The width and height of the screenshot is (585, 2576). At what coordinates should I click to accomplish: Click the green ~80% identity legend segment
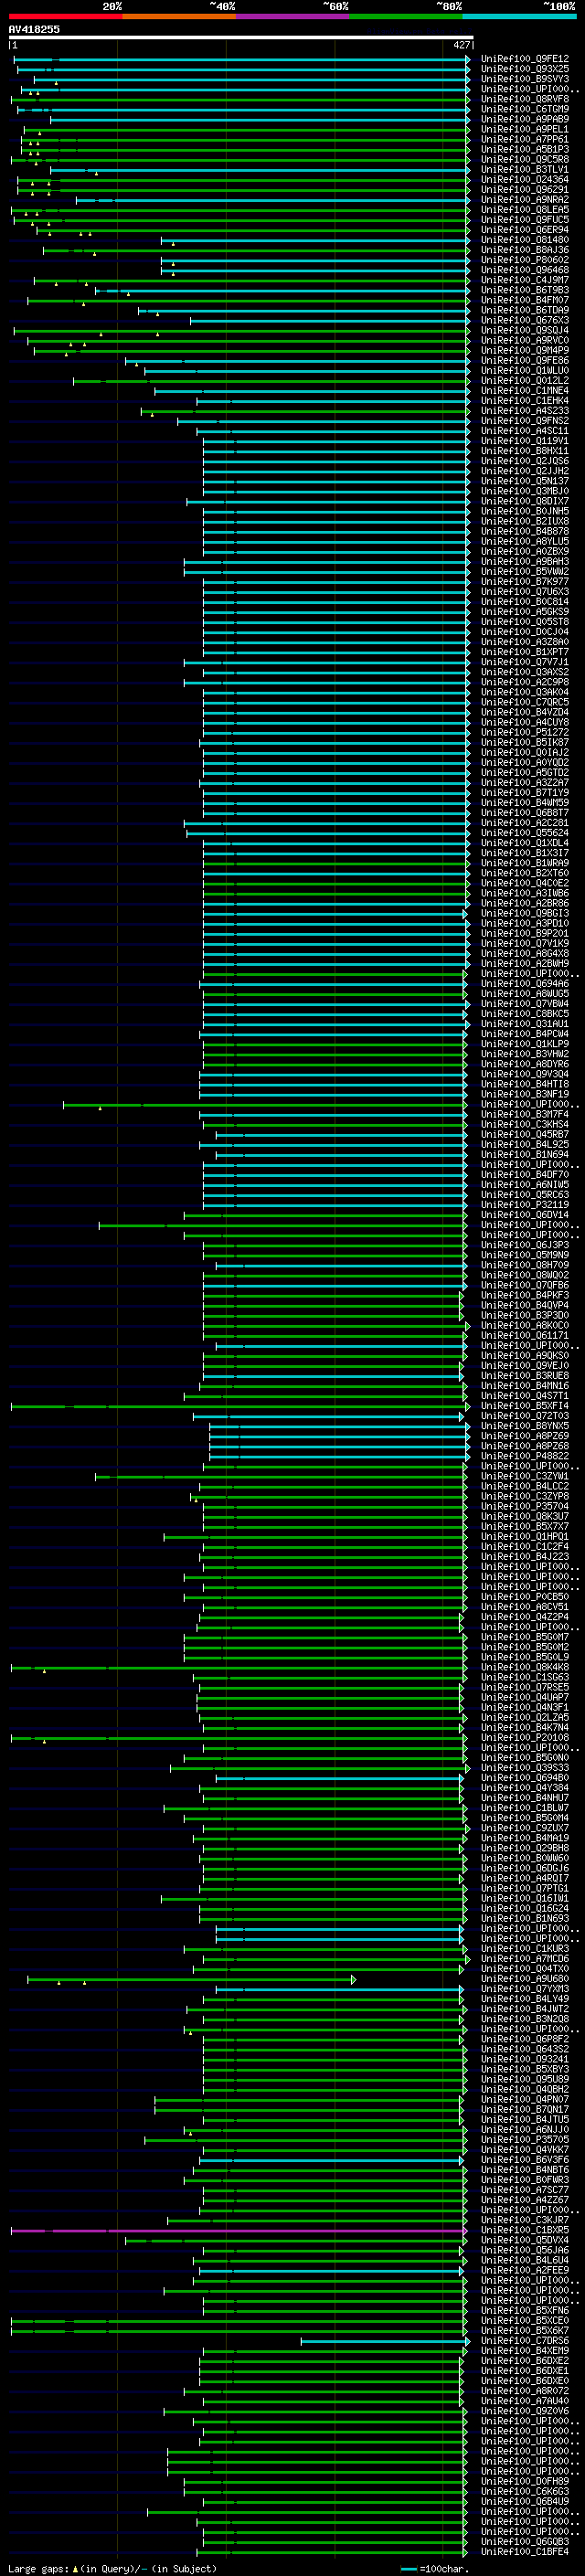[406, 16]
